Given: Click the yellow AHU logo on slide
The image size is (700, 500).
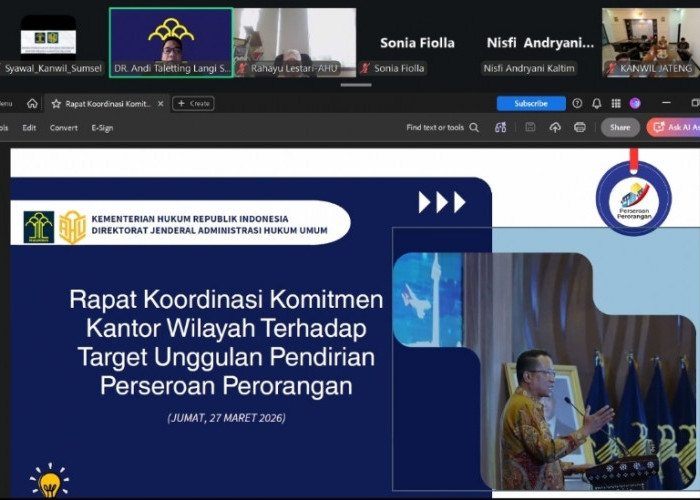Looking at the screenshot, I should click(x=72, y=227).
